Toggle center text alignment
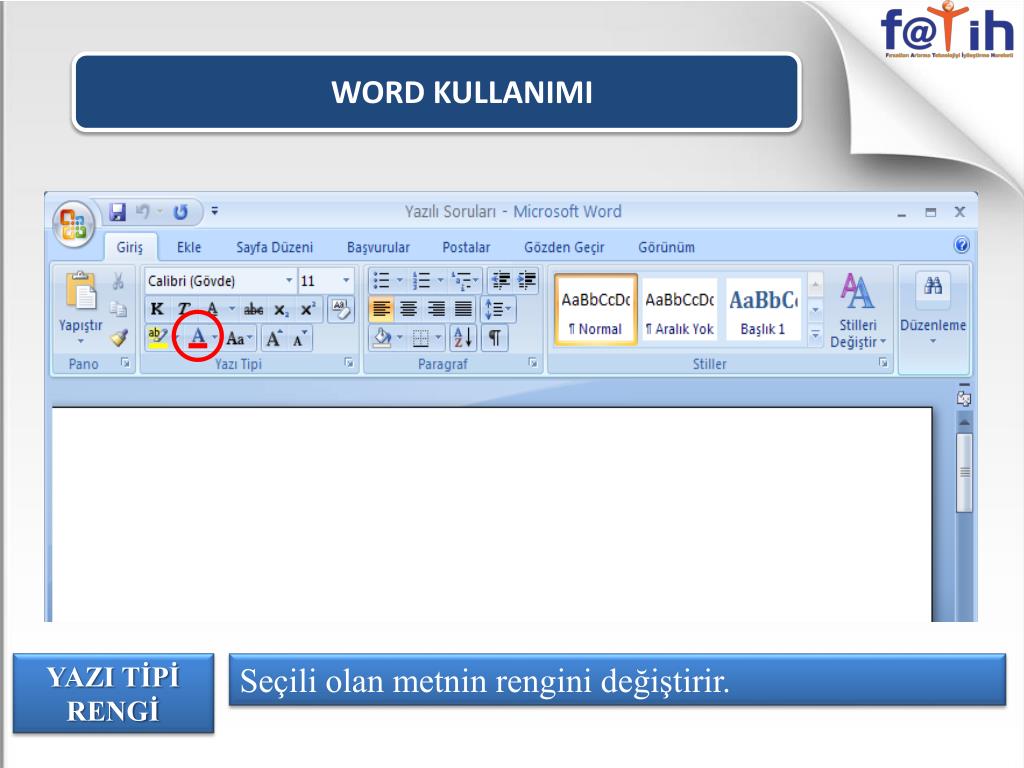The height and width of the screenshot is (768, 1024). (409, 309)
